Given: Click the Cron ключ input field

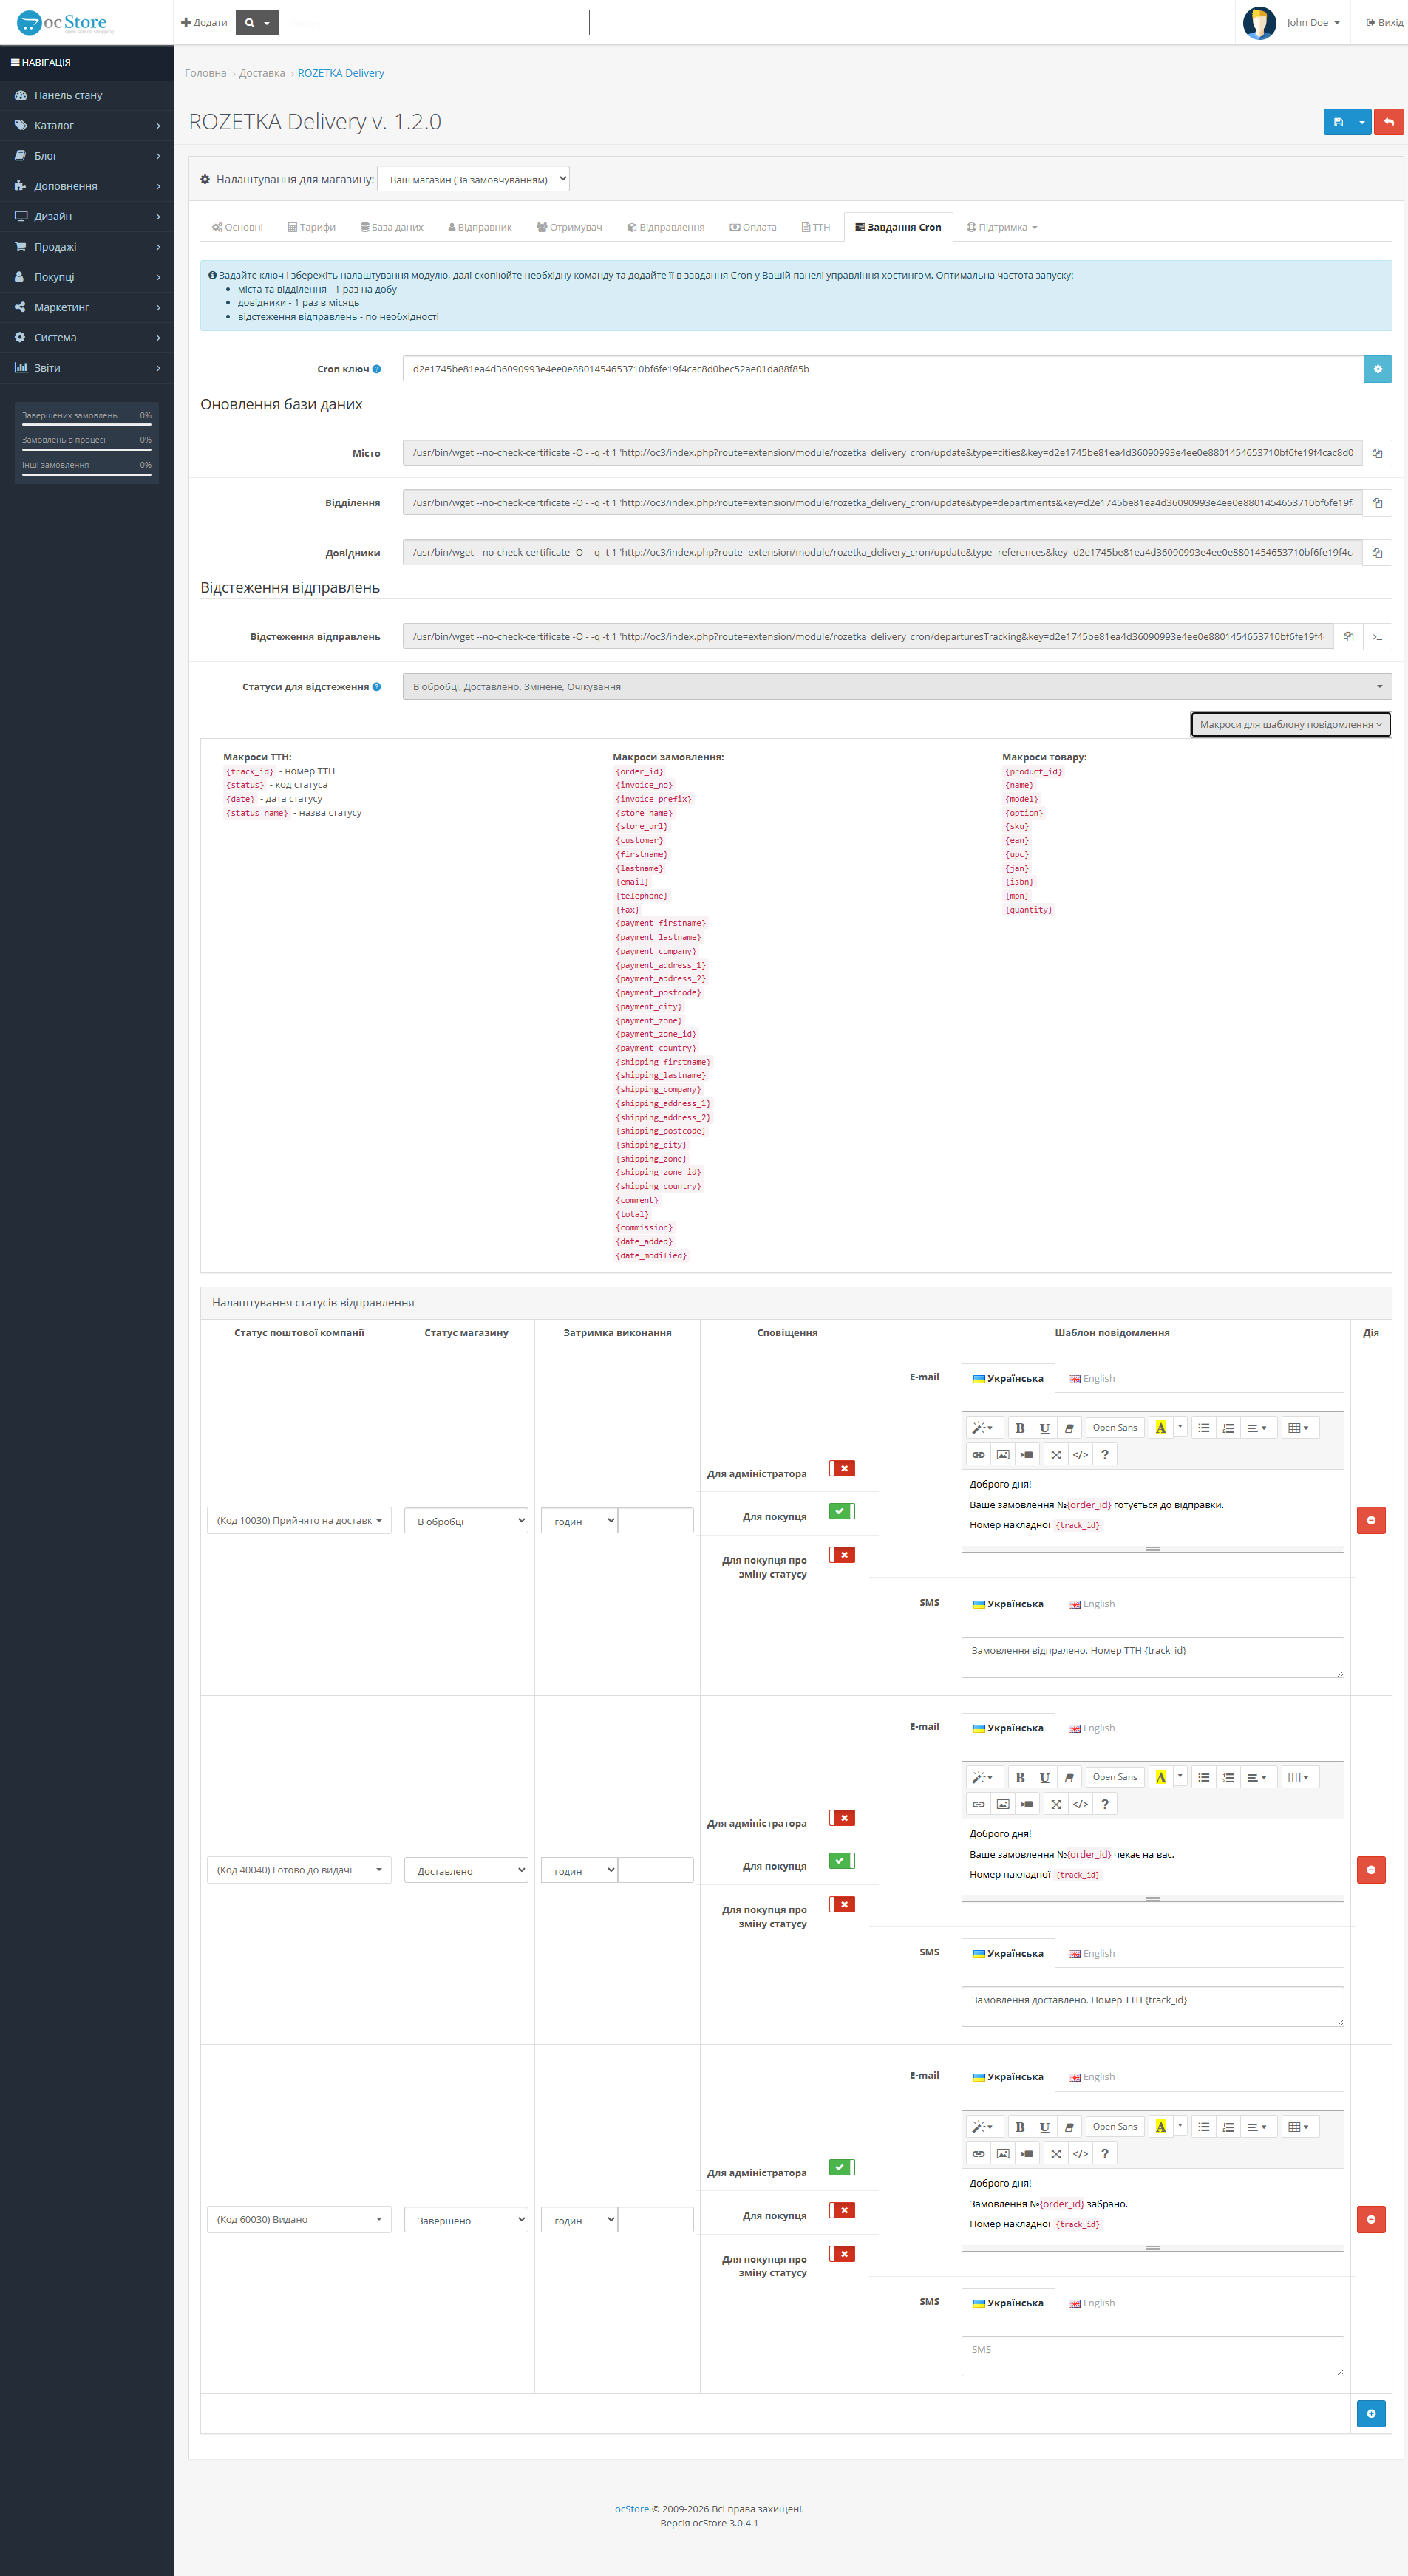Looking at the screenshot, I should click(x=883, y=369).
